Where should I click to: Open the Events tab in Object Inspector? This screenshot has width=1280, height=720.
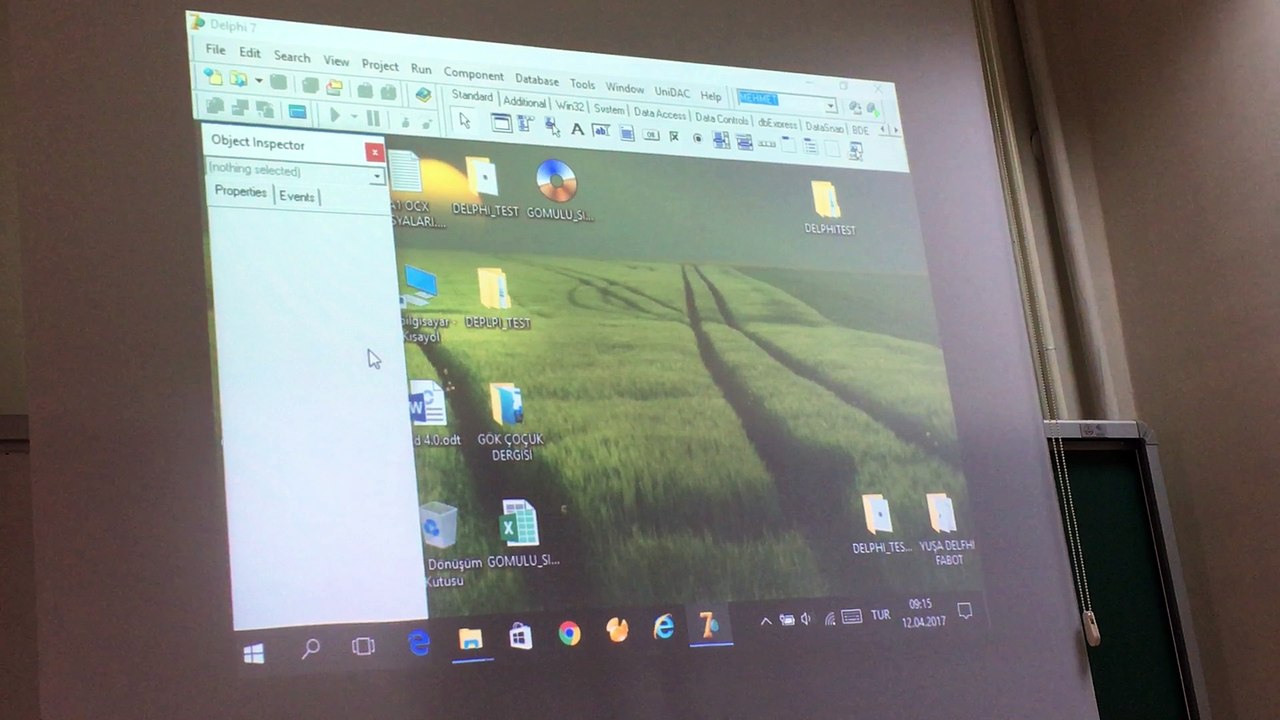click(x=297, y=196)
